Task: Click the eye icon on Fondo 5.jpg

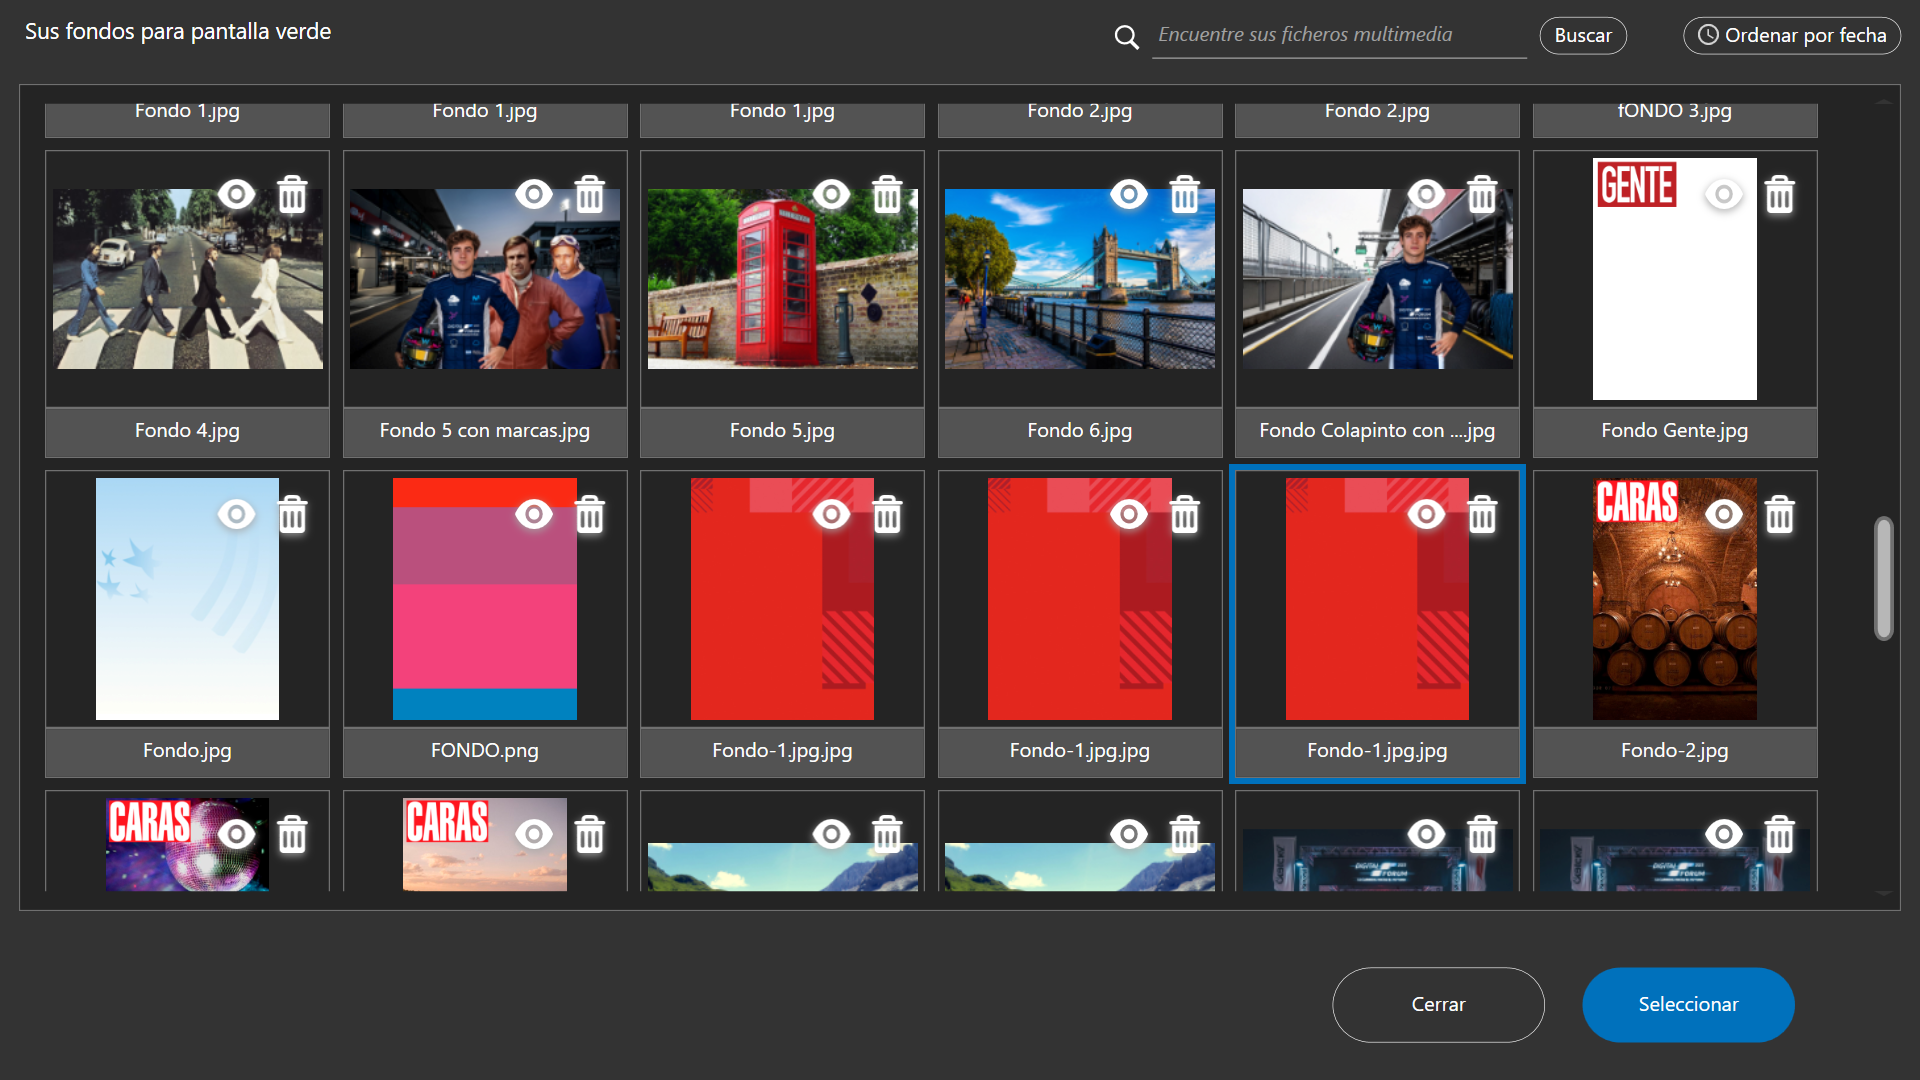Action: pyautogui.click(x=831, y=194)
